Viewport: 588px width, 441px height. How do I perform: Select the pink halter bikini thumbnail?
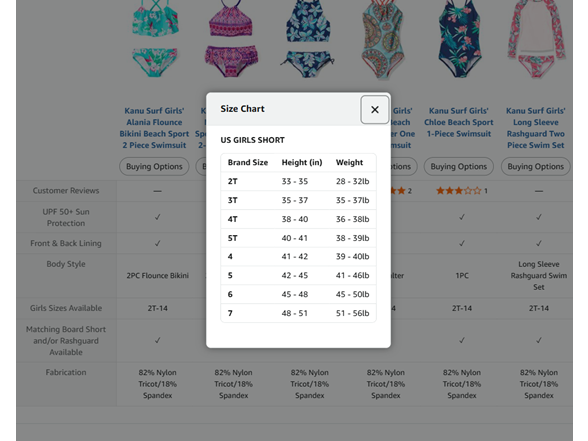[231, 39]
